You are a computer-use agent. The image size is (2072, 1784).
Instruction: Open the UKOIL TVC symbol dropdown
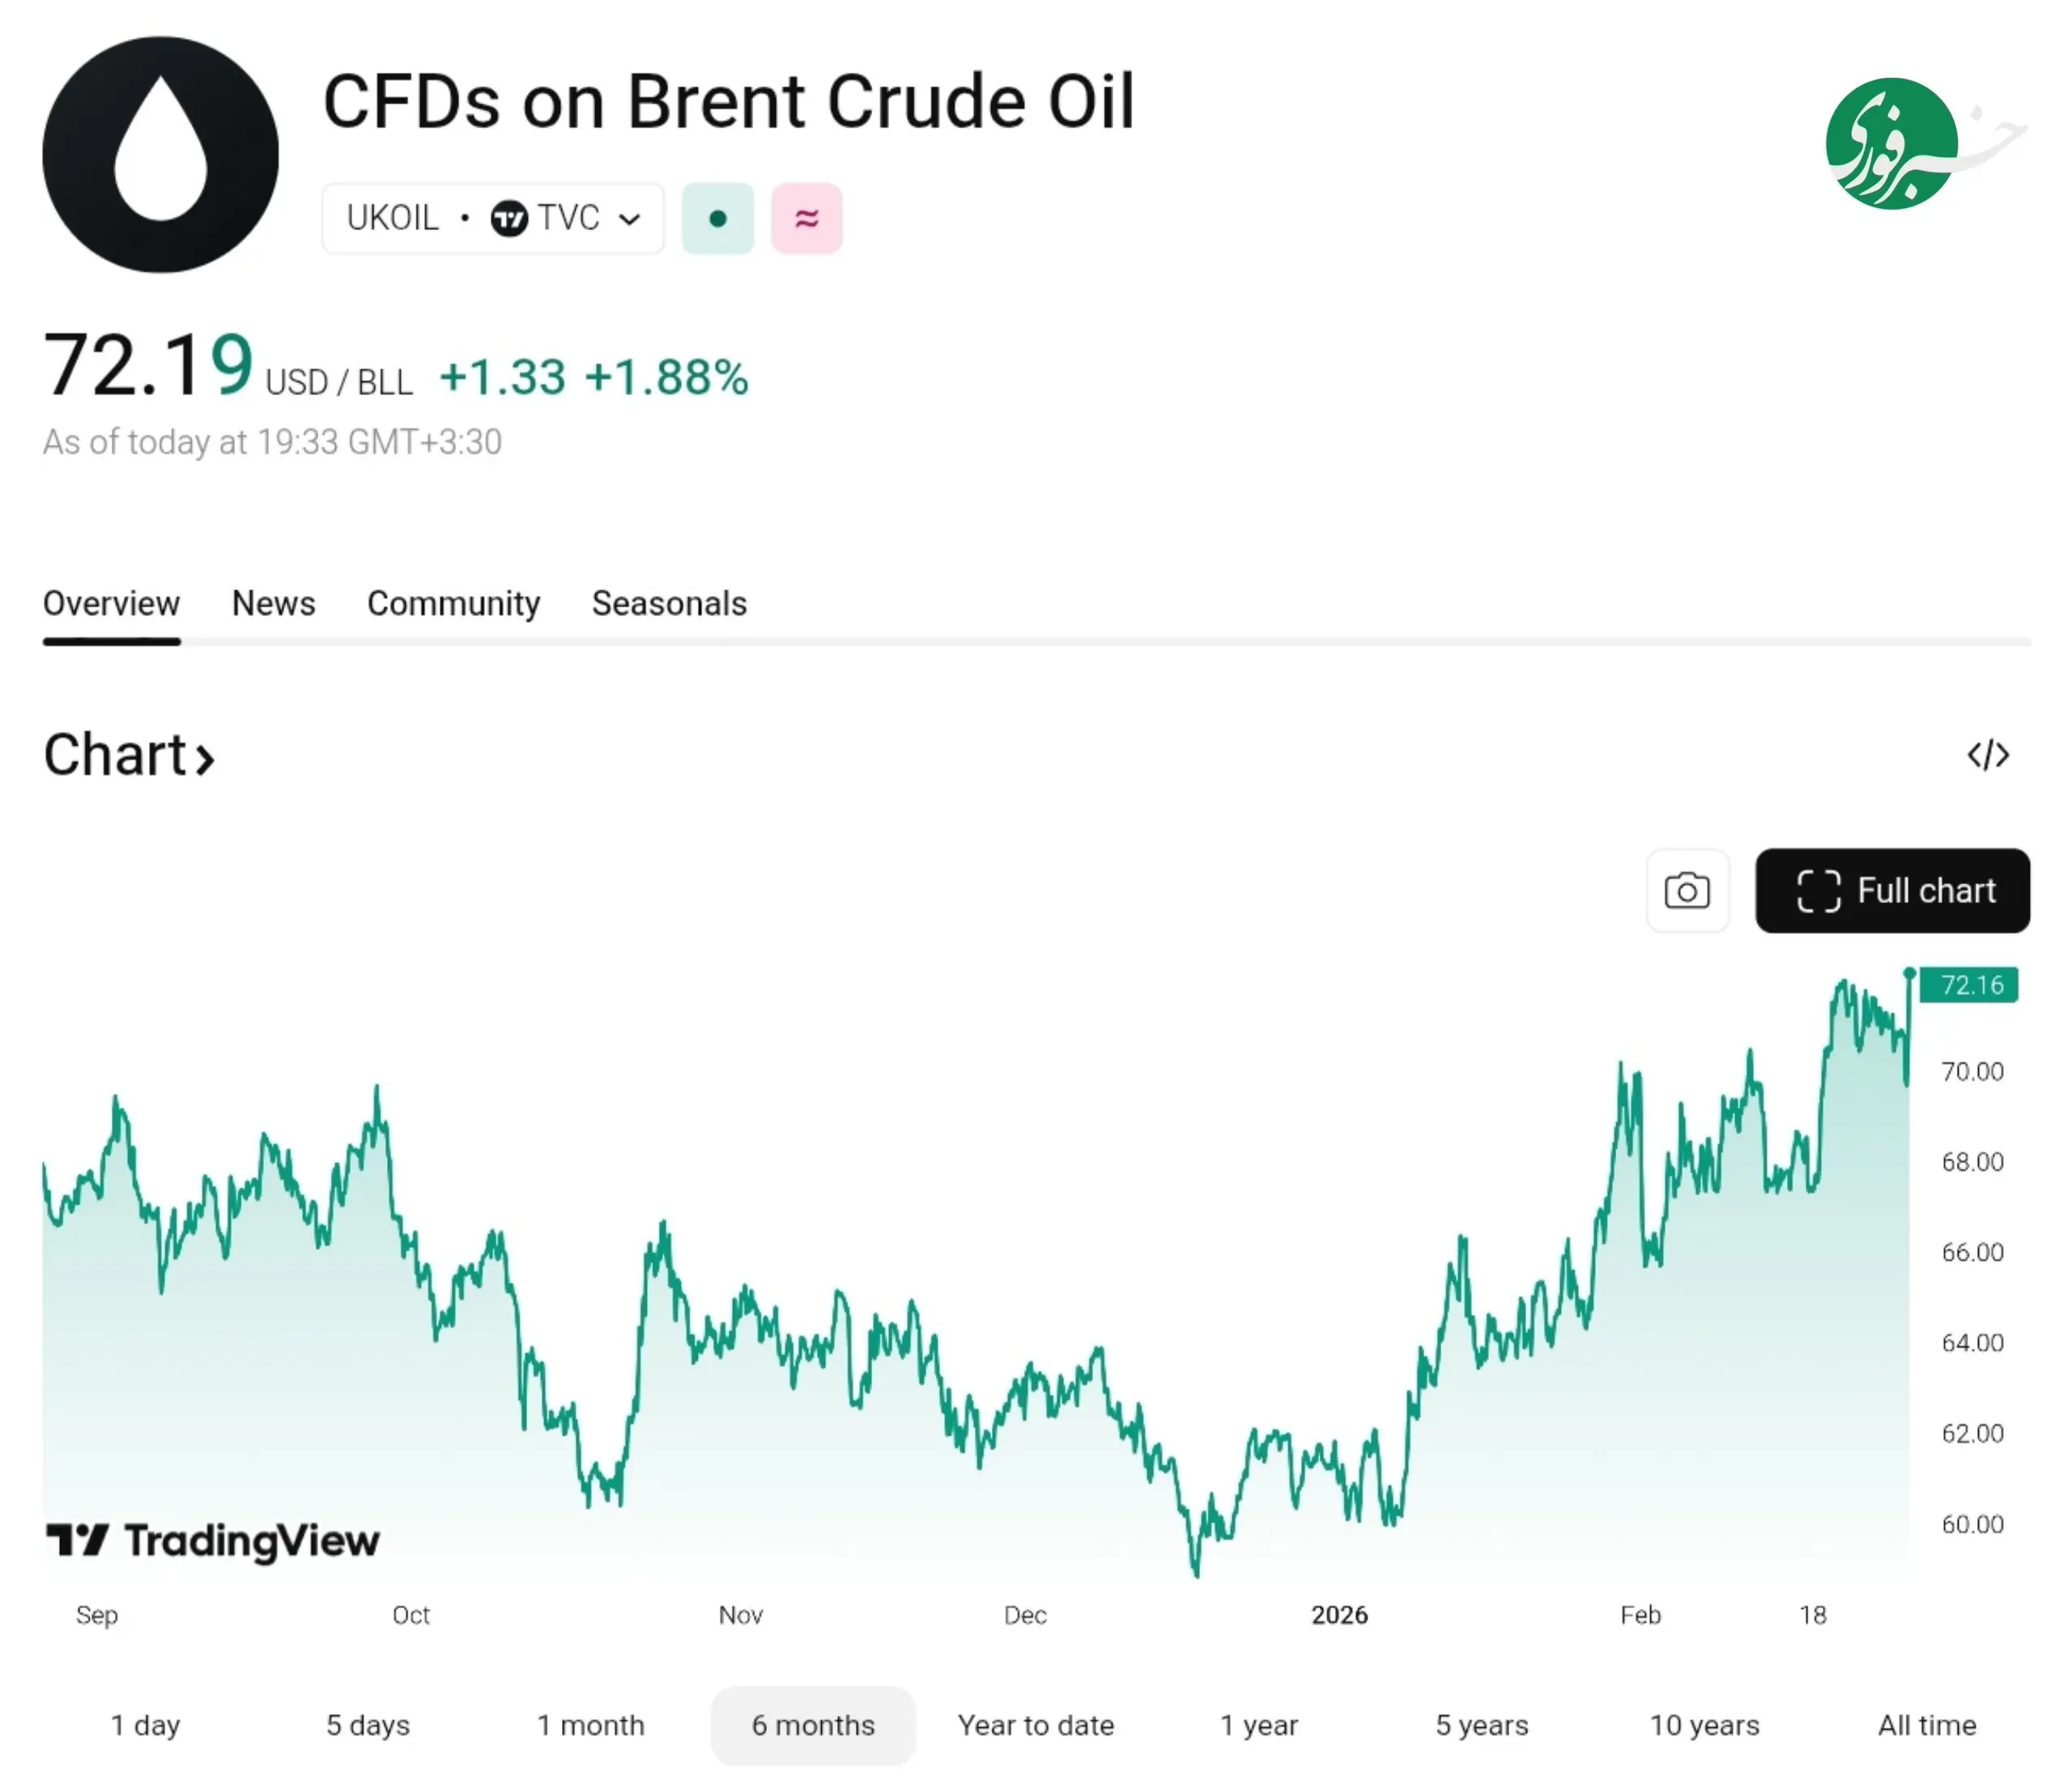coord(492,218)
